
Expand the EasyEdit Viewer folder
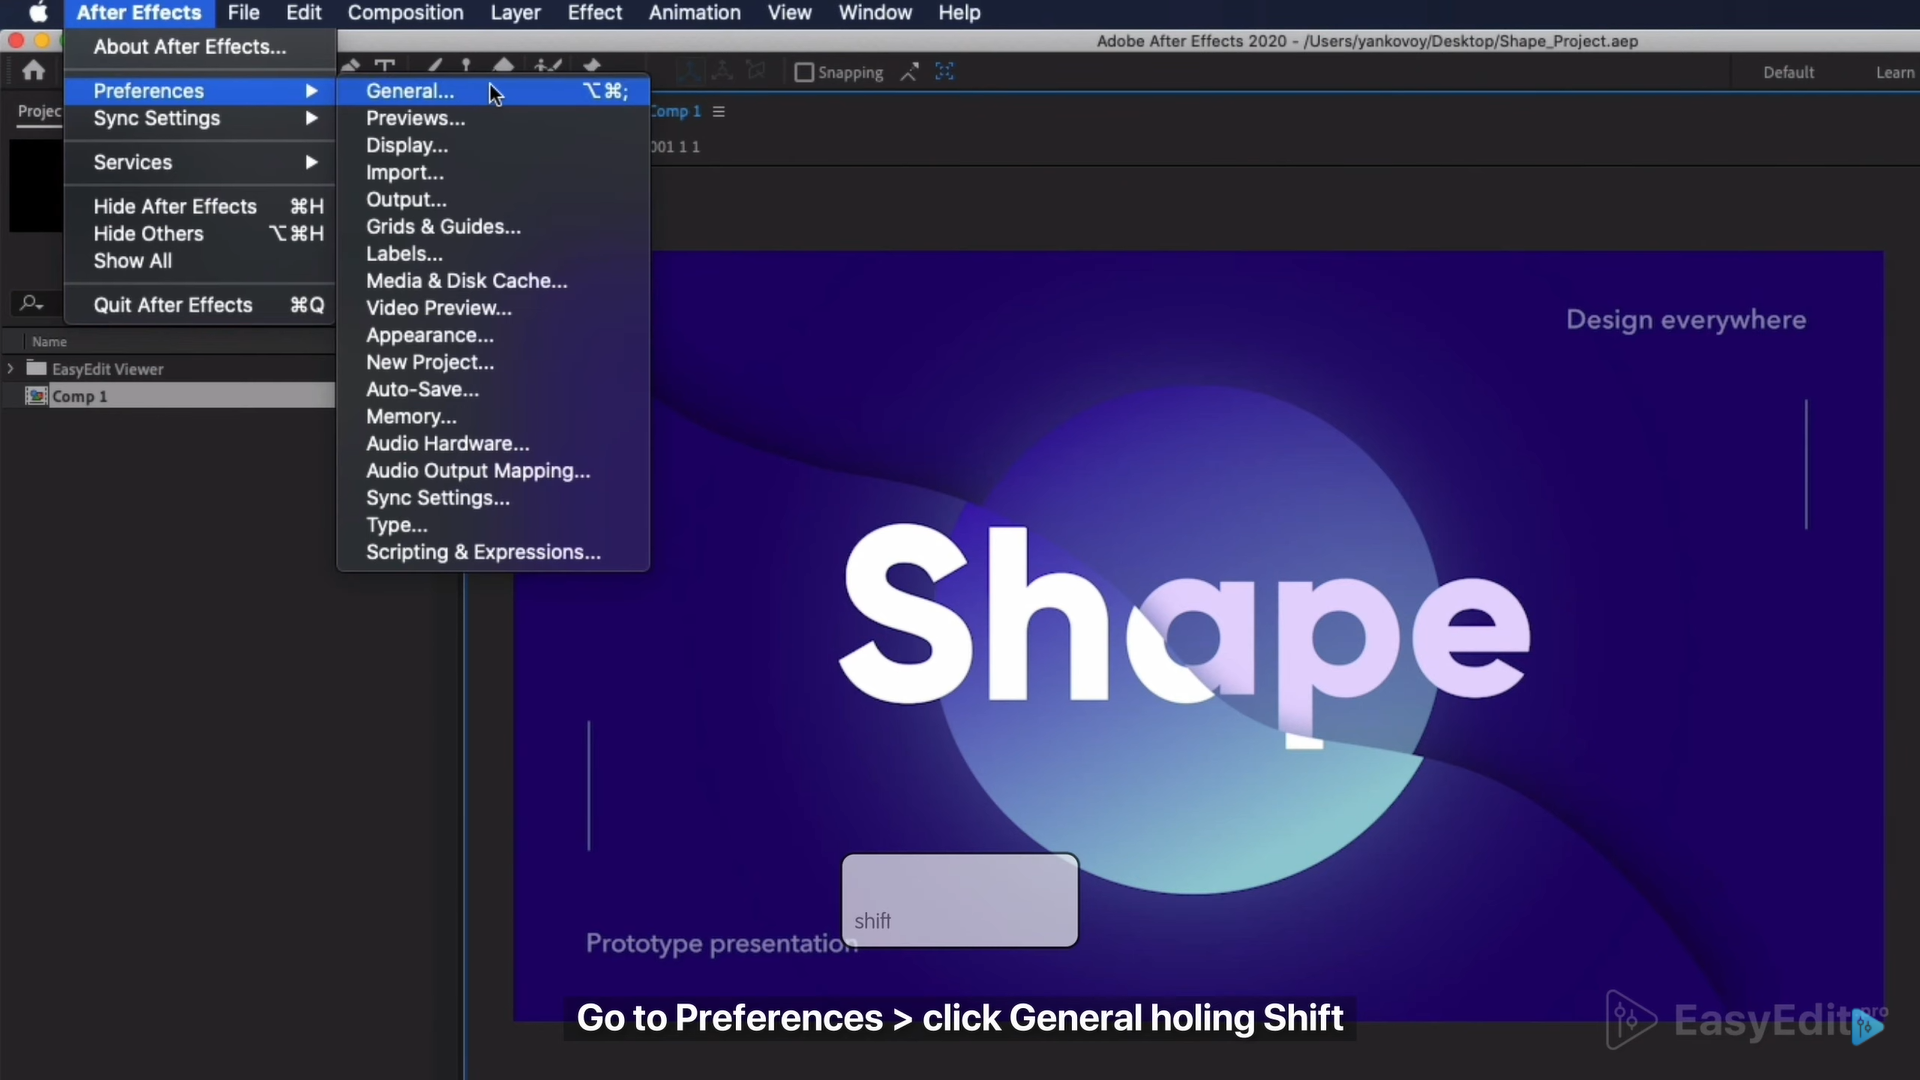pos(11,368)
